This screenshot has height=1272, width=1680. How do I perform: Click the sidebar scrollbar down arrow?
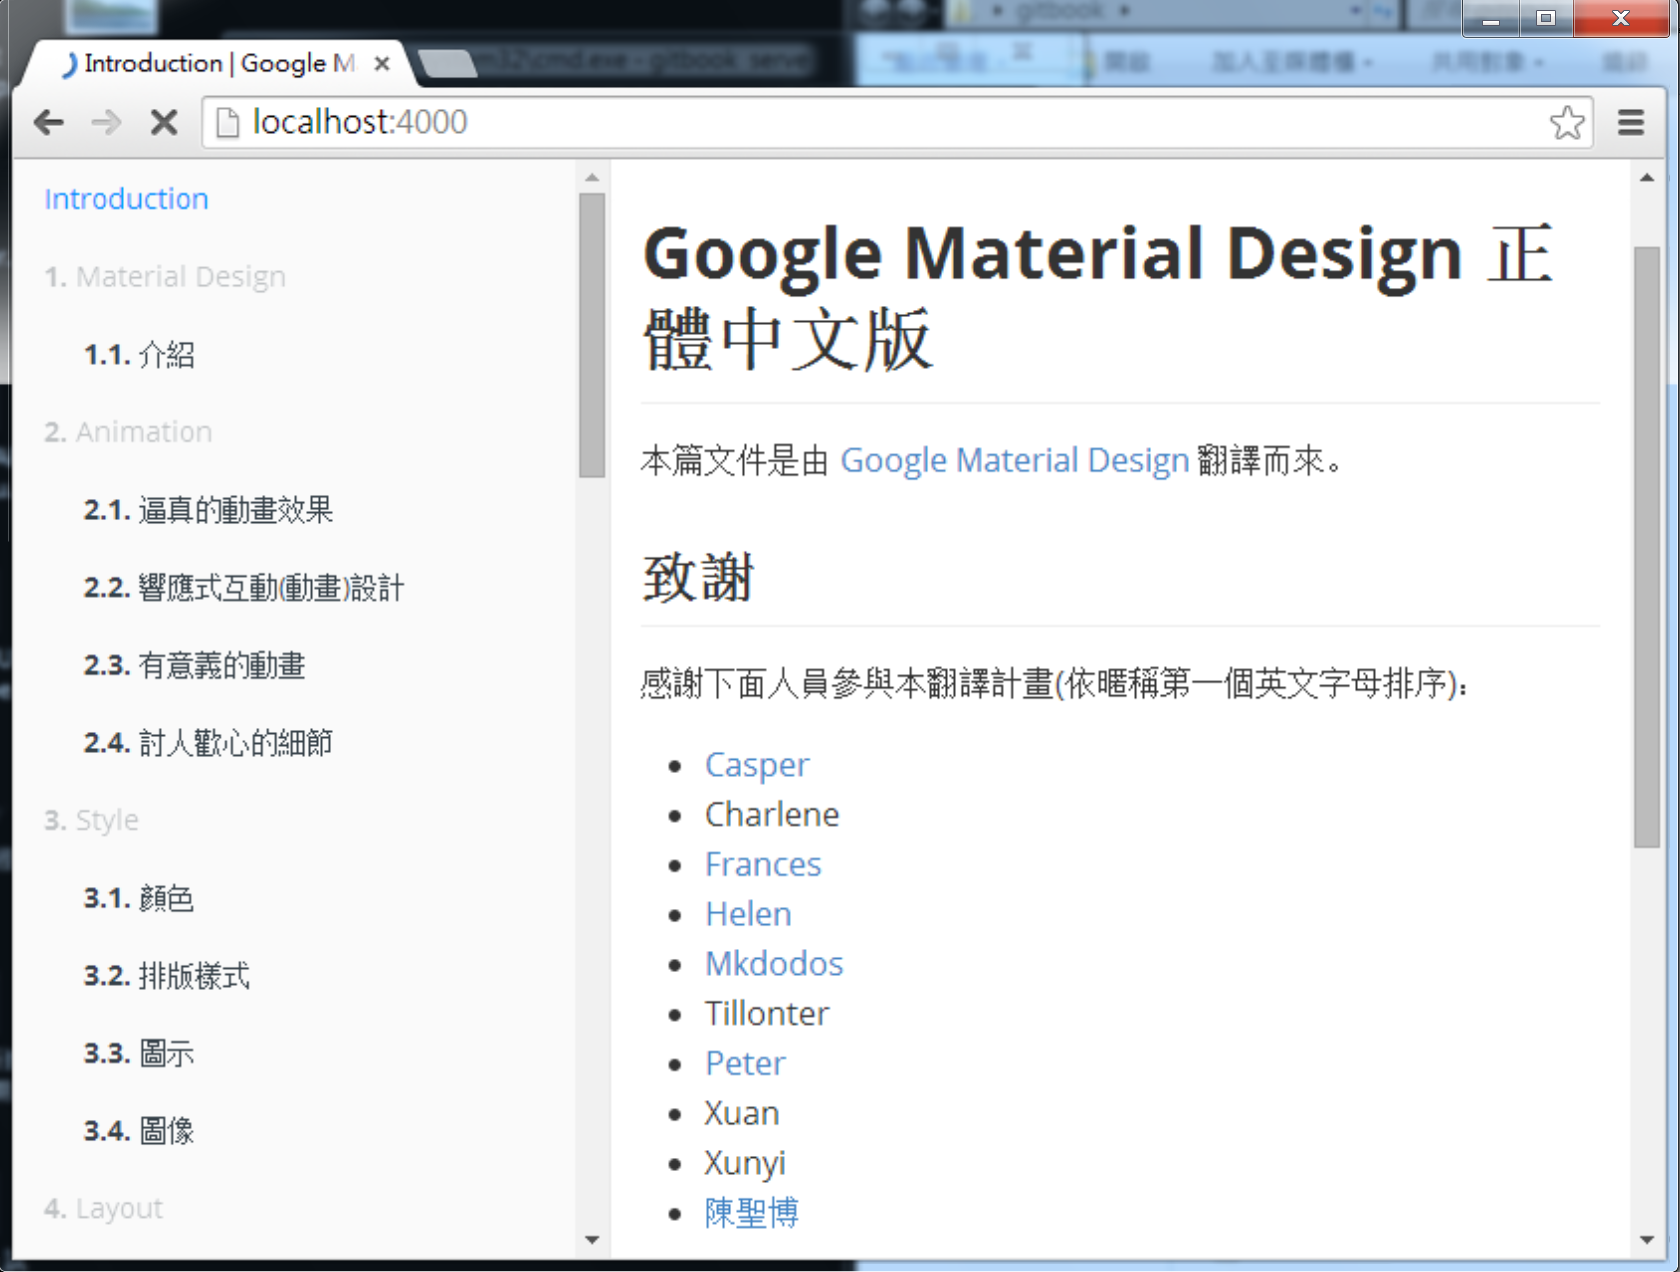click(592, 1240)
